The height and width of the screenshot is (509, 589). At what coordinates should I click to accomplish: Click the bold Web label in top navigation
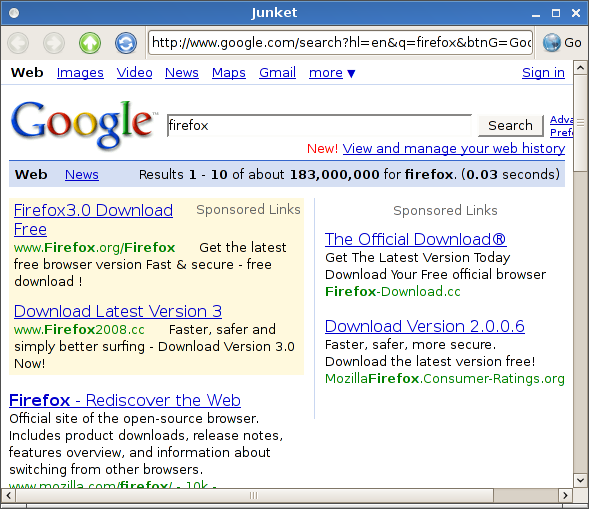tap(27, 72)
